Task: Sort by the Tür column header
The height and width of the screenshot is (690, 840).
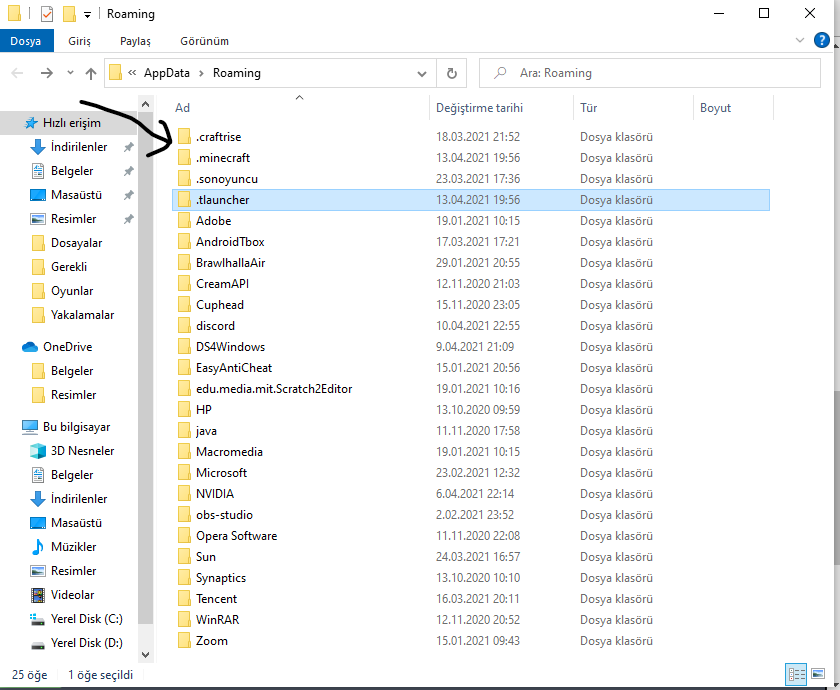Action: tap(588, 108)
